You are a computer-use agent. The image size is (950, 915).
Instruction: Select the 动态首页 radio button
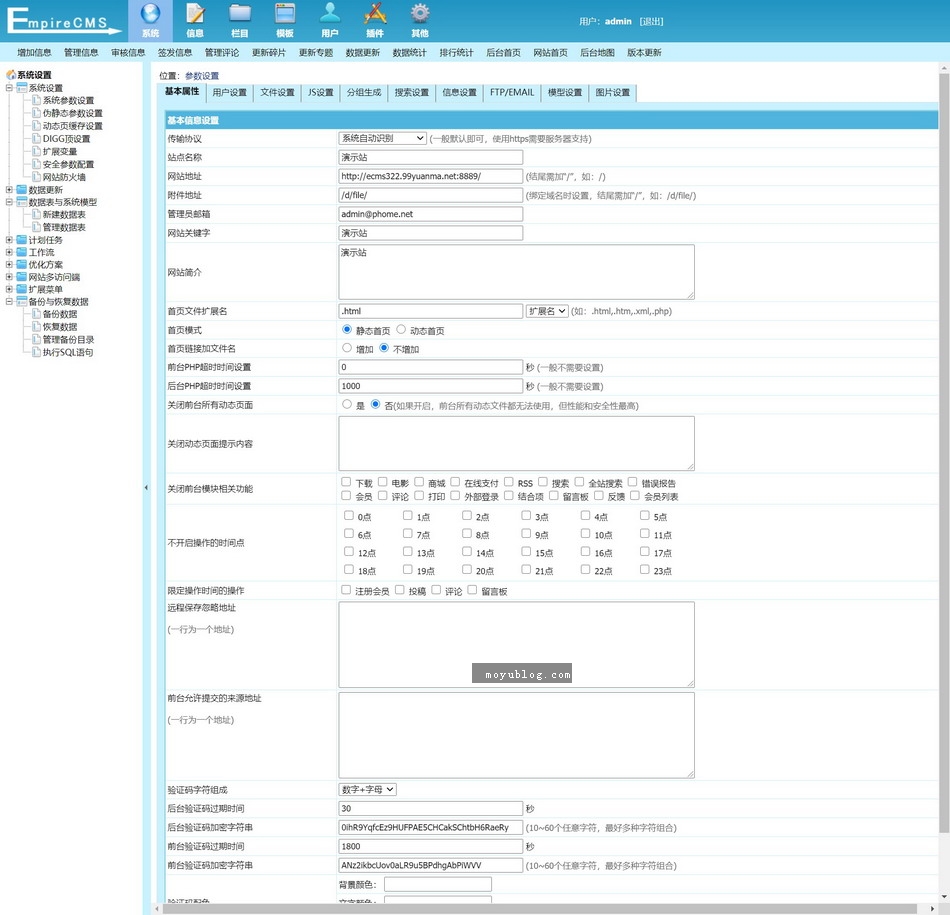pyautogui.click(x=401, y=329)
